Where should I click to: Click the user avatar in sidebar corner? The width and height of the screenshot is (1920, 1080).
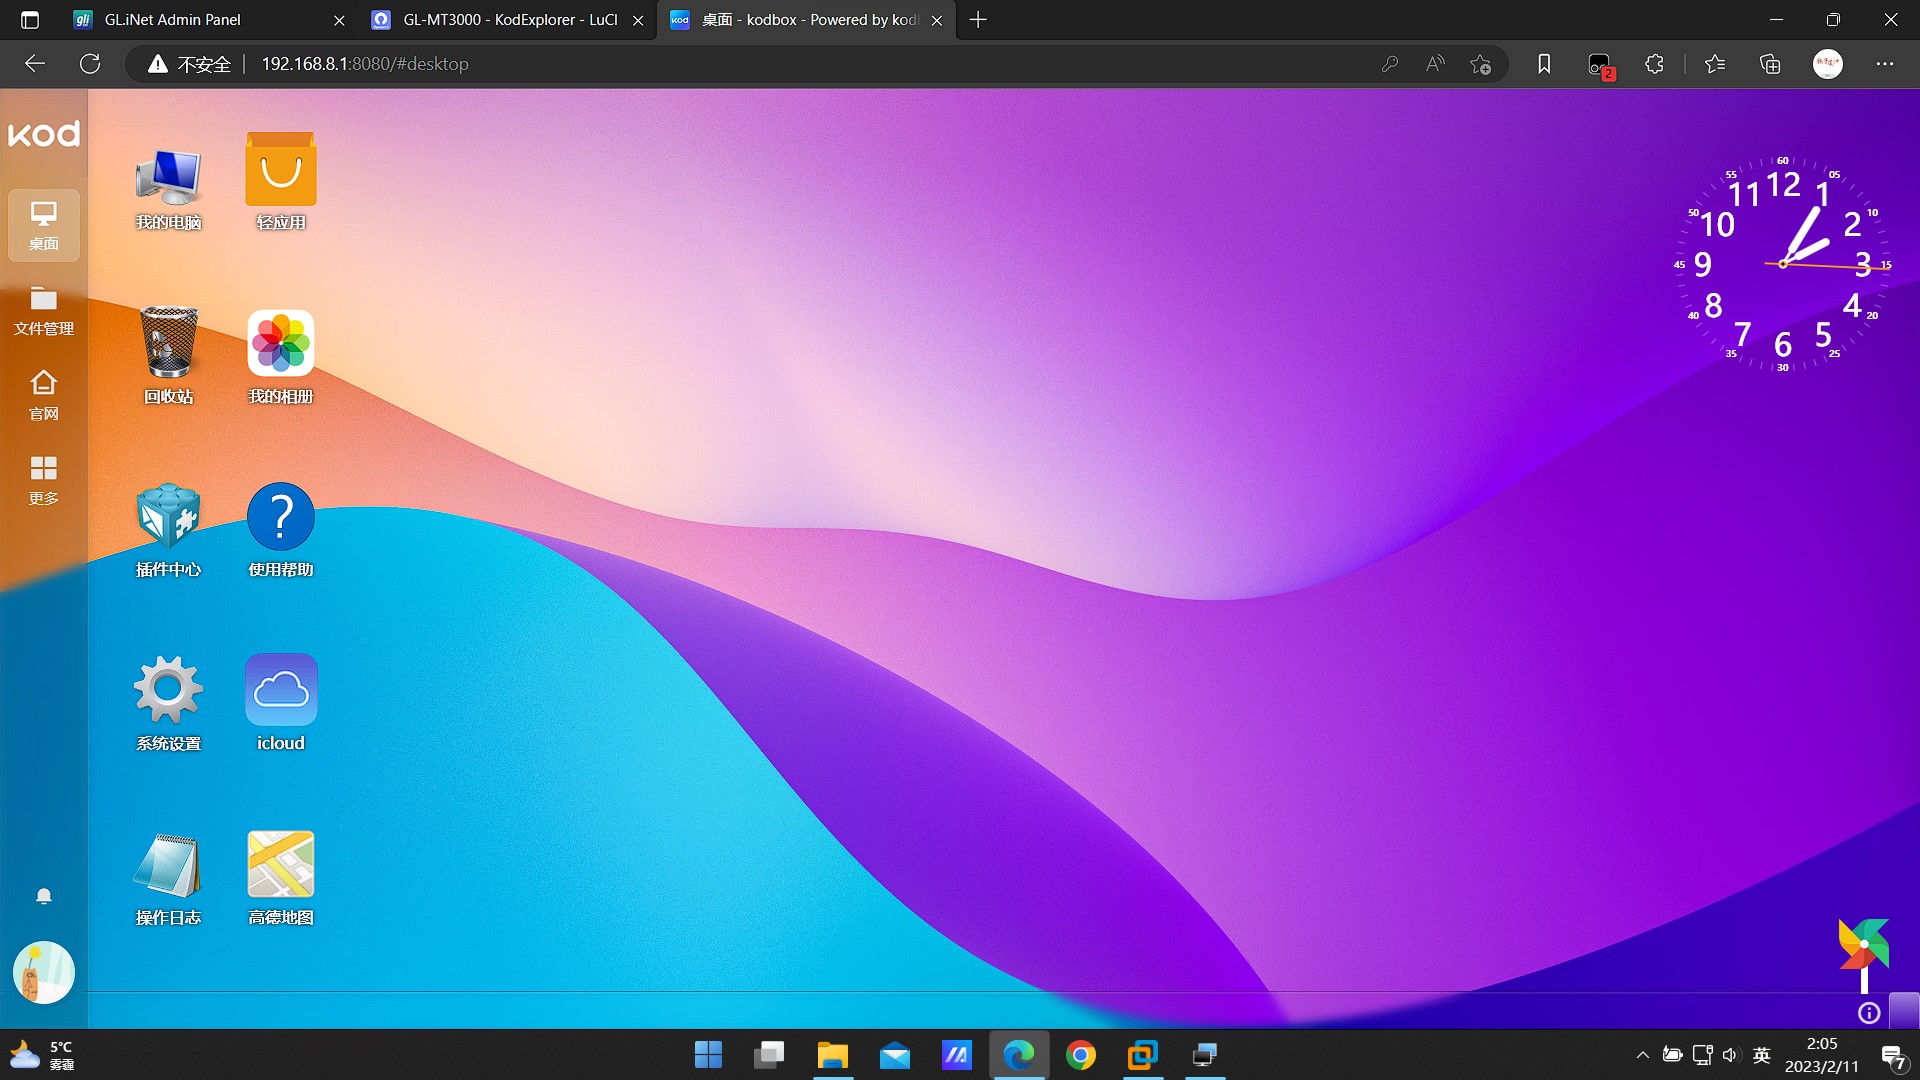point(43,971)
